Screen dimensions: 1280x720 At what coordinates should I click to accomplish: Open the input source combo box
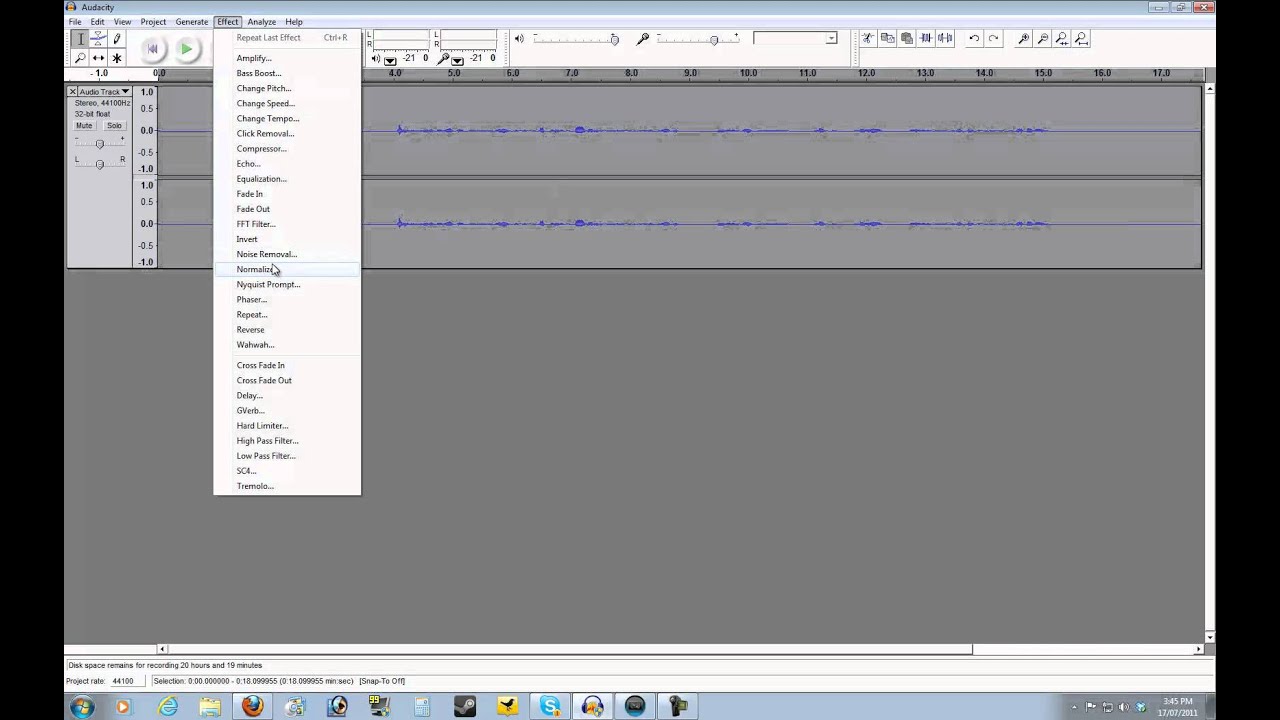click(x=795, y=38)
